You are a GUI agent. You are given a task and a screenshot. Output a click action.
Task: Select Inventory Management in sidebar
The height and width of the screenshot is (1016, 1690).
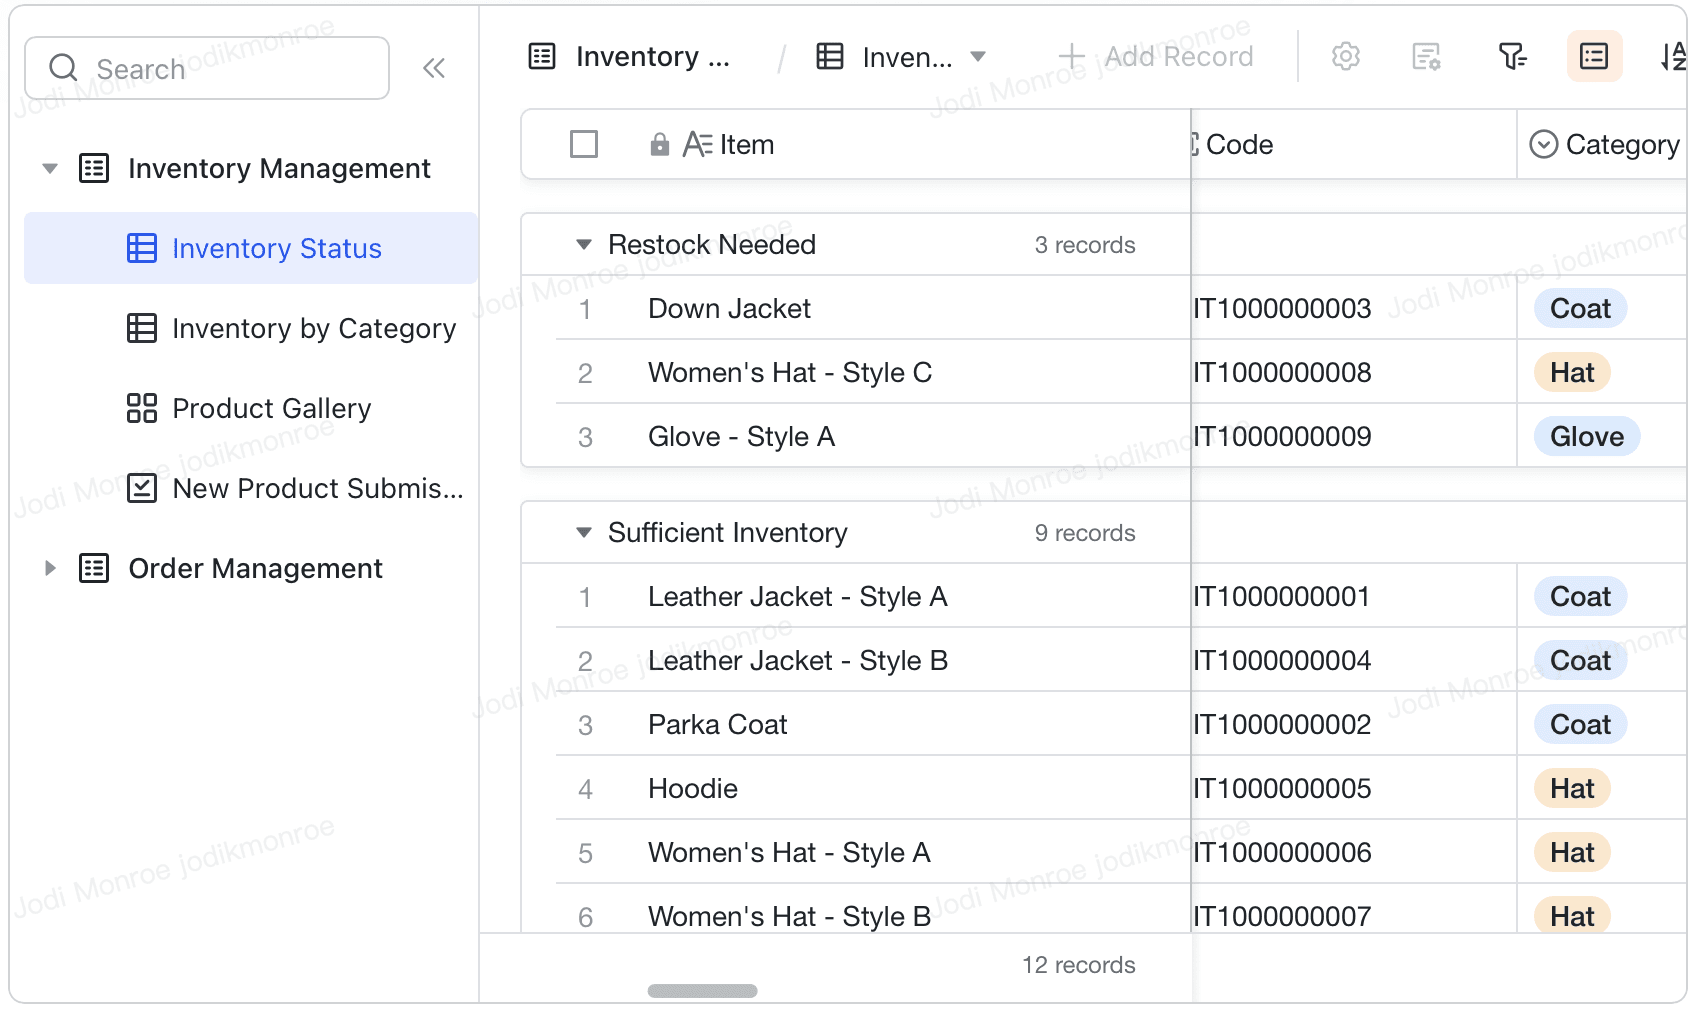tap(279, 168)
